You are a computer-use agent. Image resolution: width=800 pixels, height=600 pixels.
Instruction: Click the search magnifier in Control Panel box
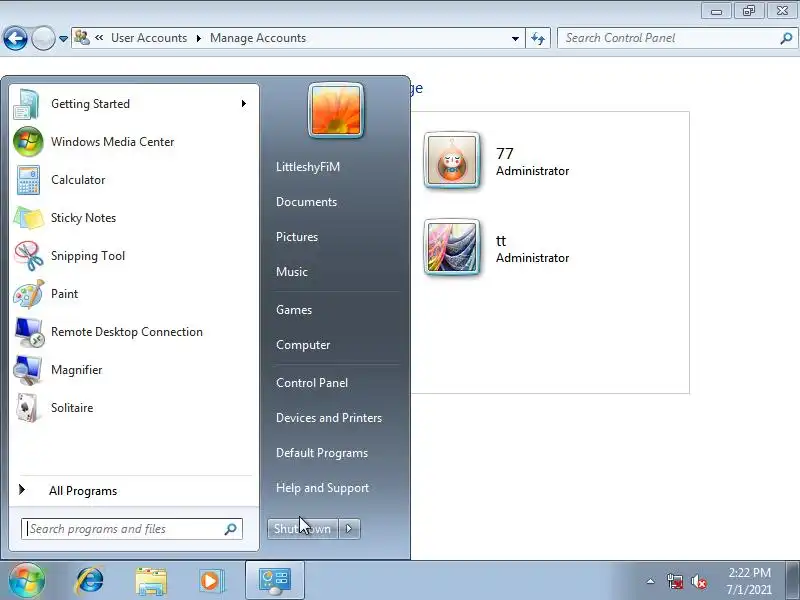(x=786, y=38)
